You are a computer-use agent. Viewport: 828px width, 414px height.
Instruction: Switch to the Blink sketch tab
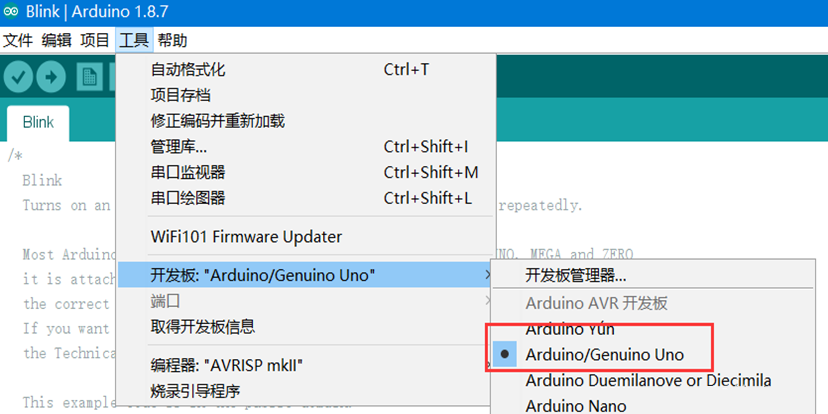(x=38, y=123)
